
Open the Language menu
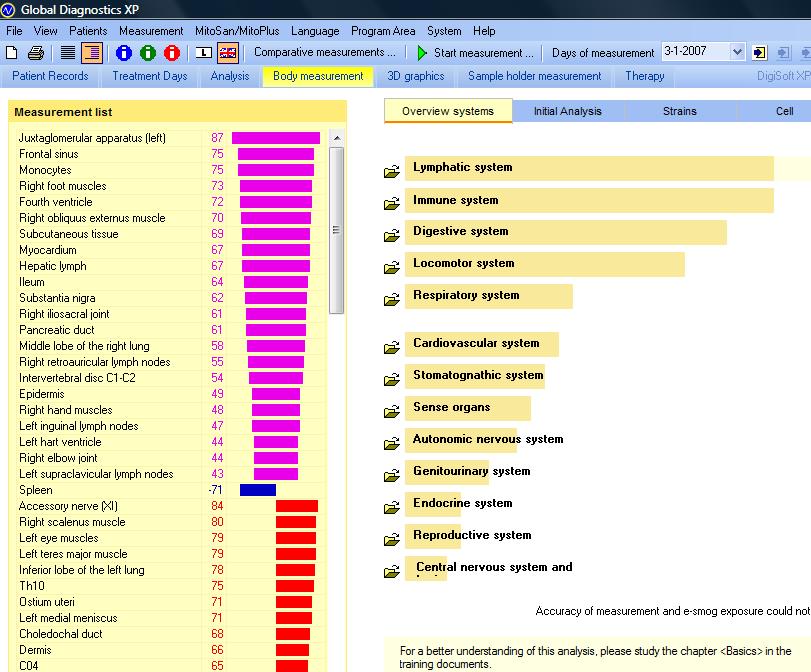tap(315, 31)
